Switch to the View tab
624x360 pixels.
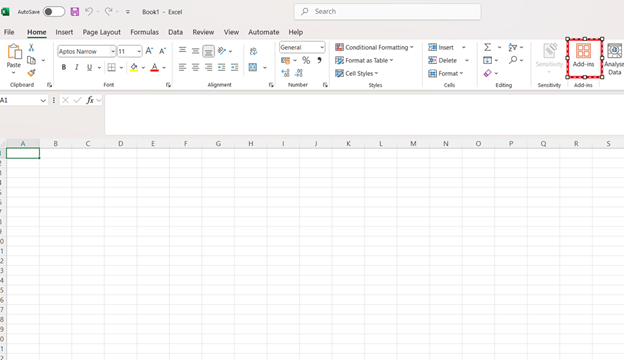tap(231, 32)
